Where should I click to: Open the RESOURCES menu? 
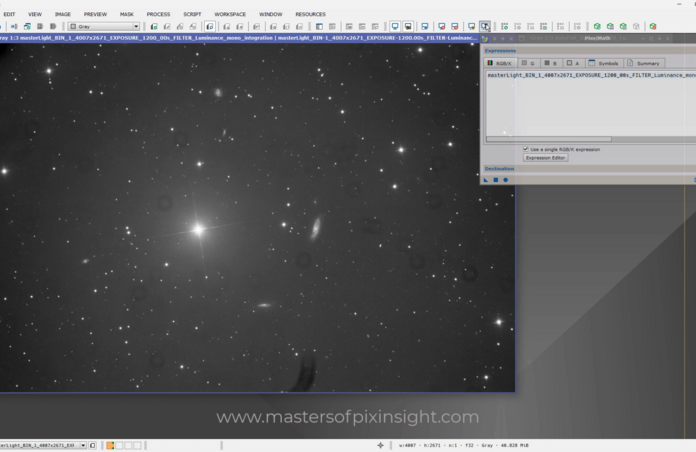point(310,14)
